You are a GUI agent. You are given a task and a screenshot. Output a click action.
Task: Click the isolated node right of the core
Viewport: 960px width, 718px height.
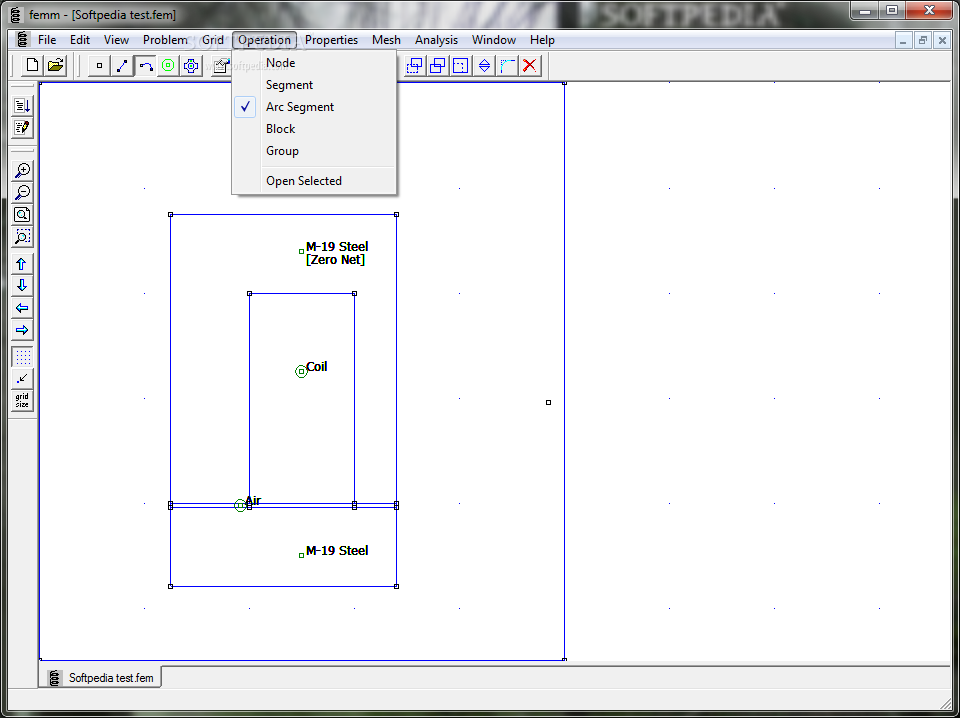[x=549, y=402]
